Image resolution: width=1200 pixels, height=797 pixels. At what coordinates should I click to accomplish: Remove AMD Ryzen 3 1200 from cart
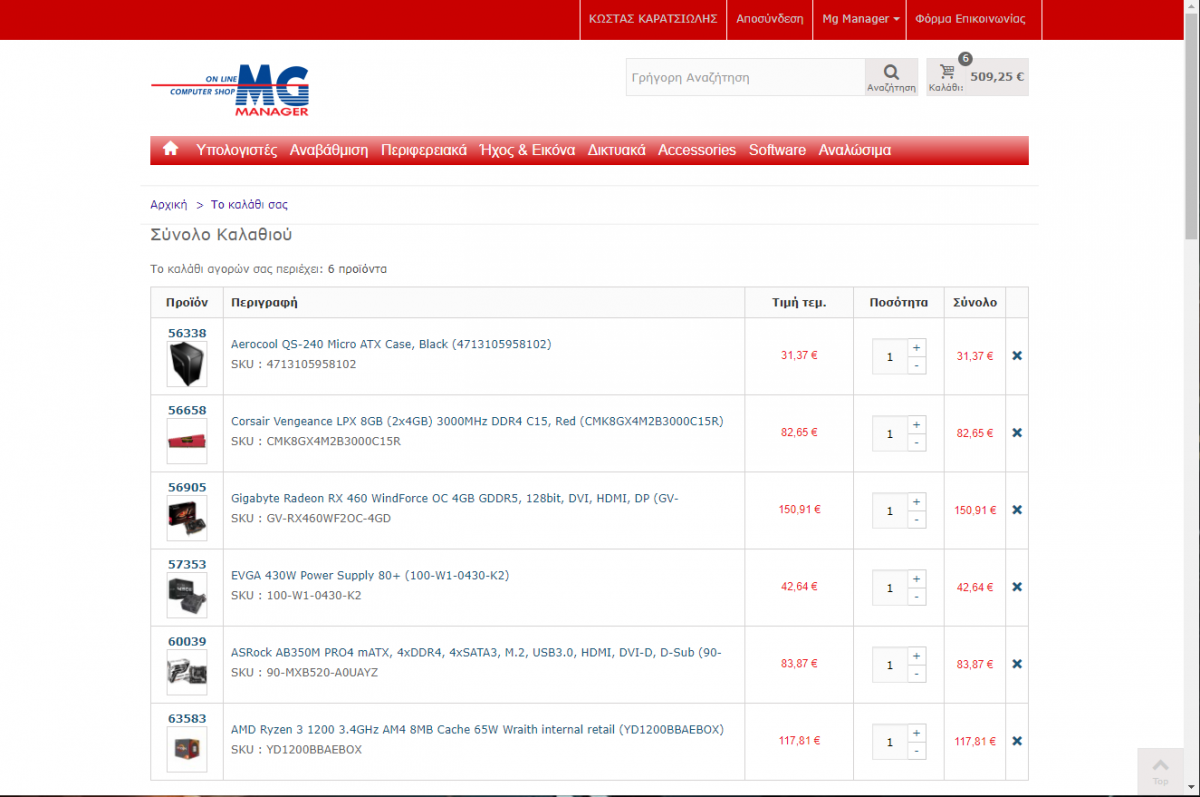pyautogui.click(x=1017, y=741)
